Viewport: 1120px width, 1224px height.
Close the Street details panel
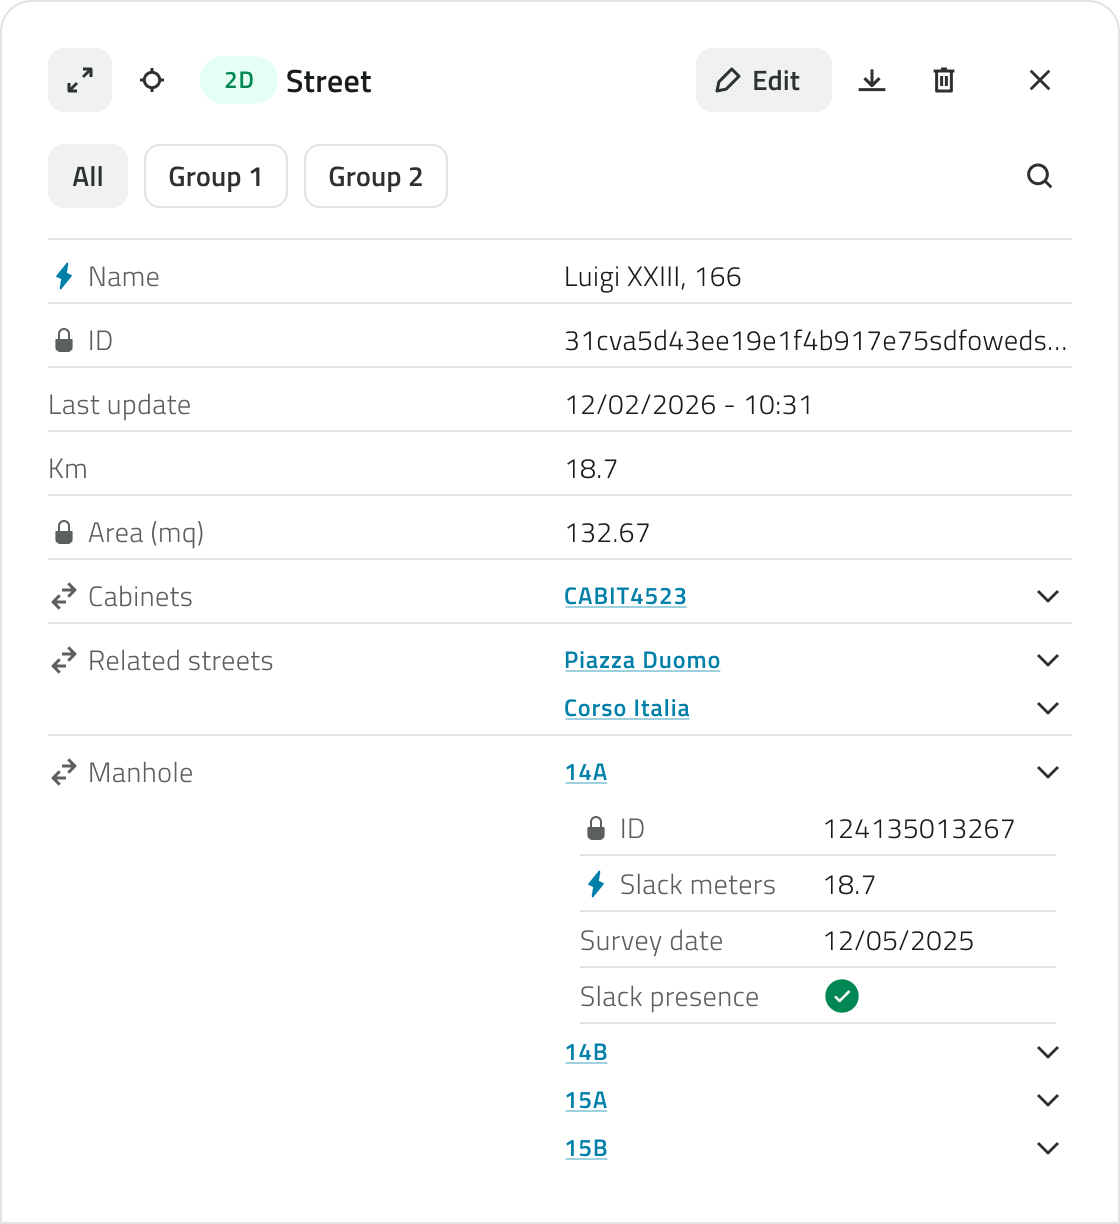coord(1040,80)
